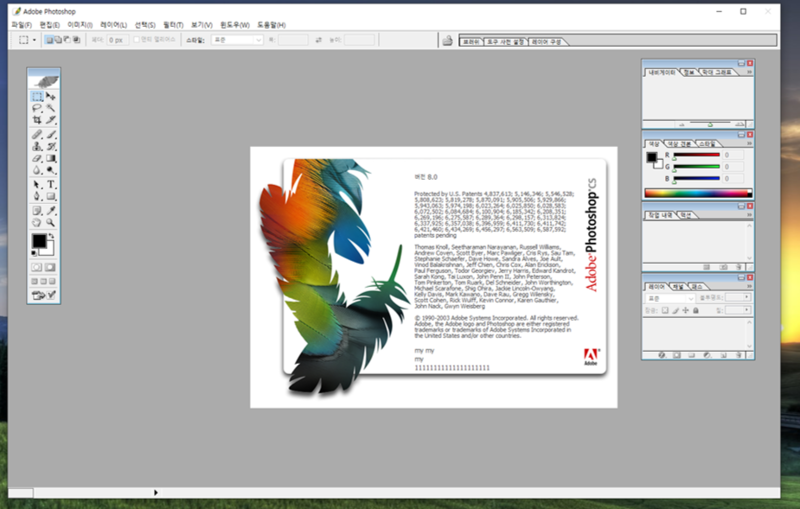800x509 pixels.
Task: Open the 파일(F) menu
Action: 21,25
